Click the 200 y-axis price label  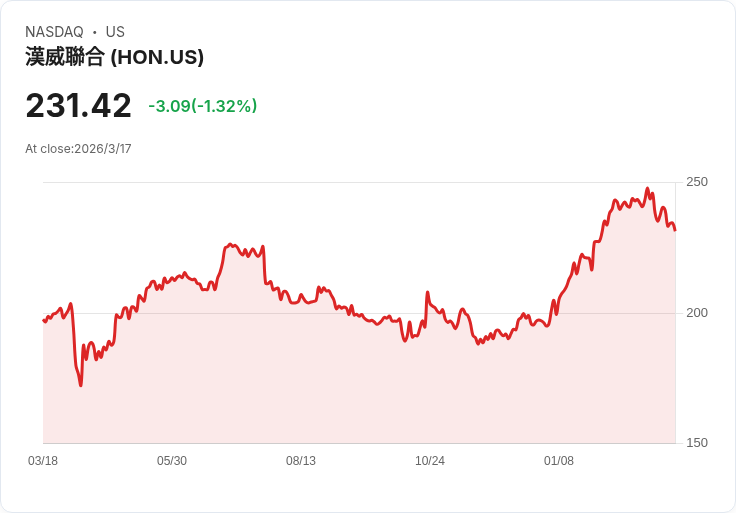point(697,313)
